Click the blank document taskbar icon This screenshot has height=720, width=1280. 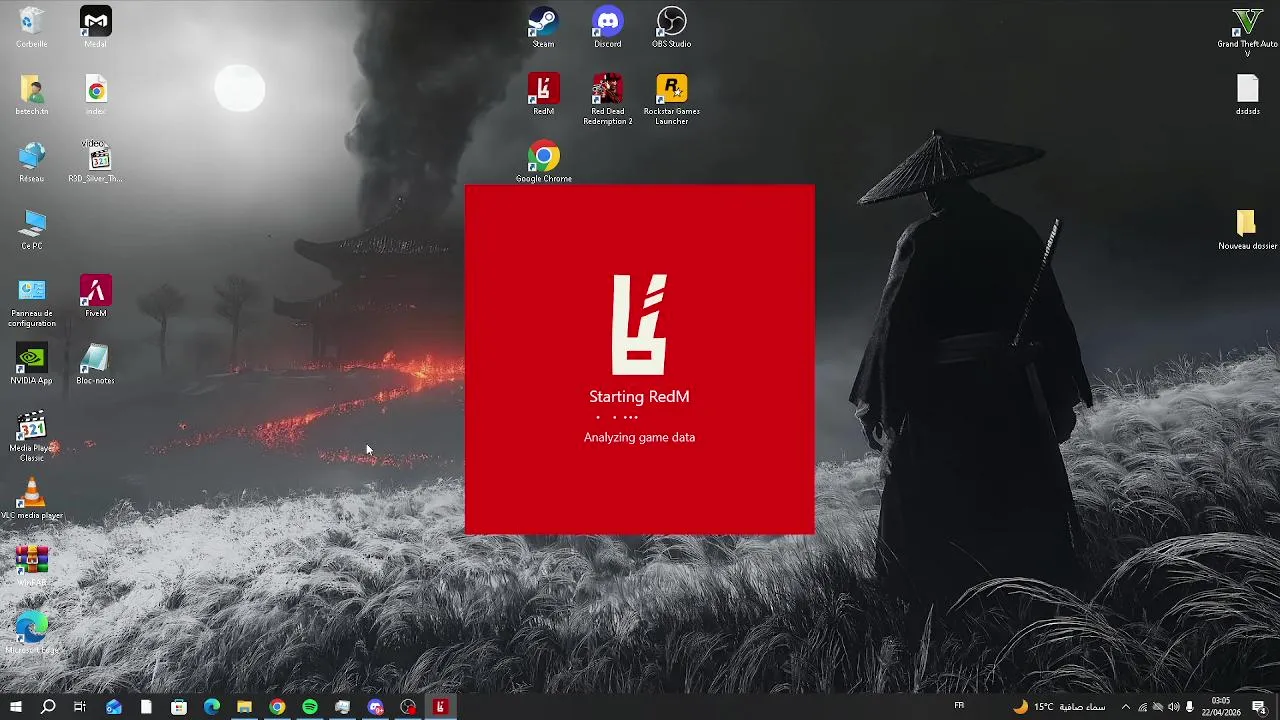click(x=146, y=707)
